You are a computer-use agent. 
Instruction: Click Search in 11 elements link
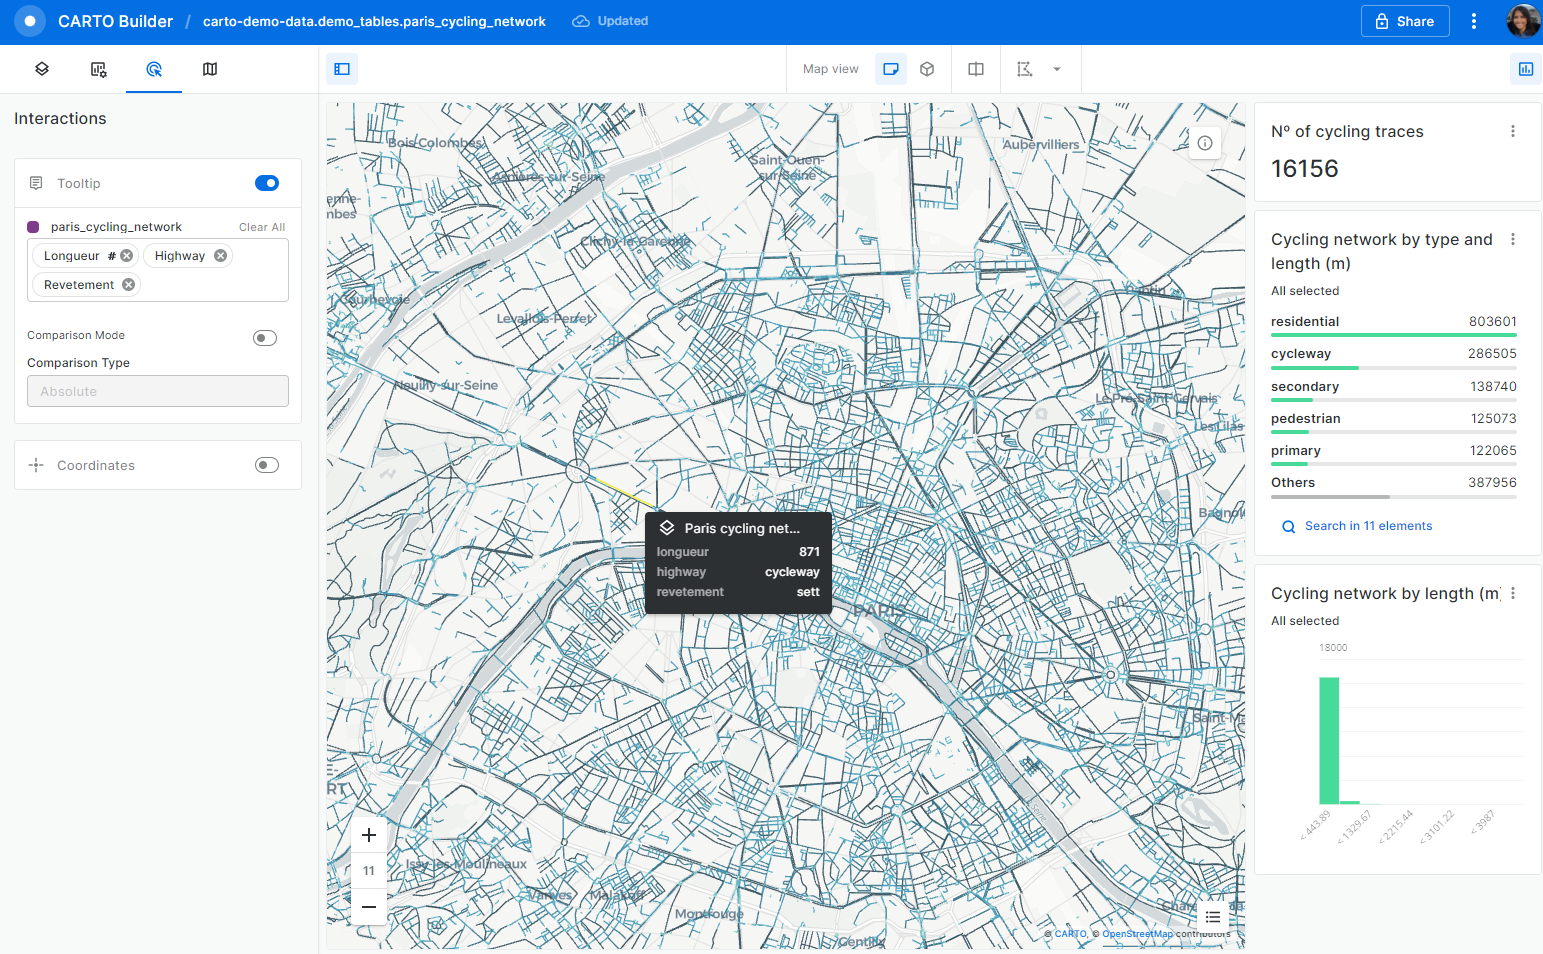pyautogui.click(x=1368, y=526)
